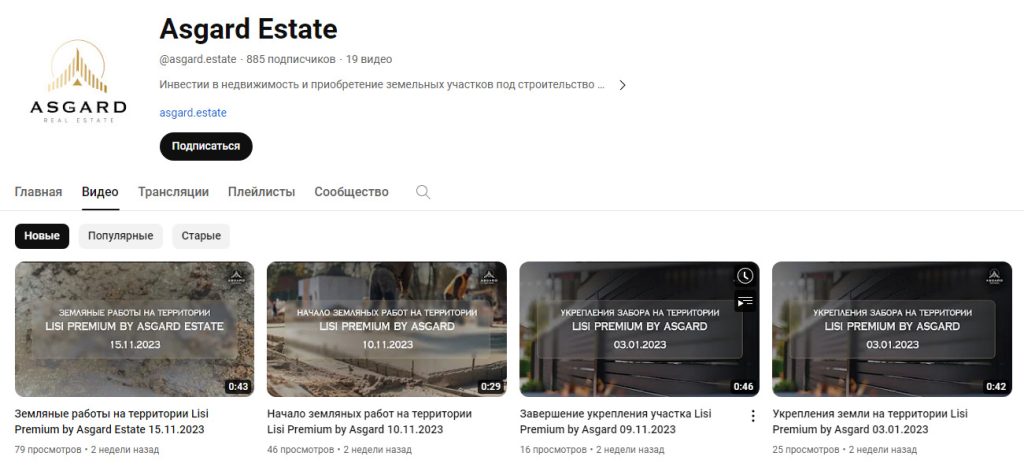This screenshot has height=475, width=1024.
Task: Click the Asgard Estate channel name heading
Action: (248, 29)
